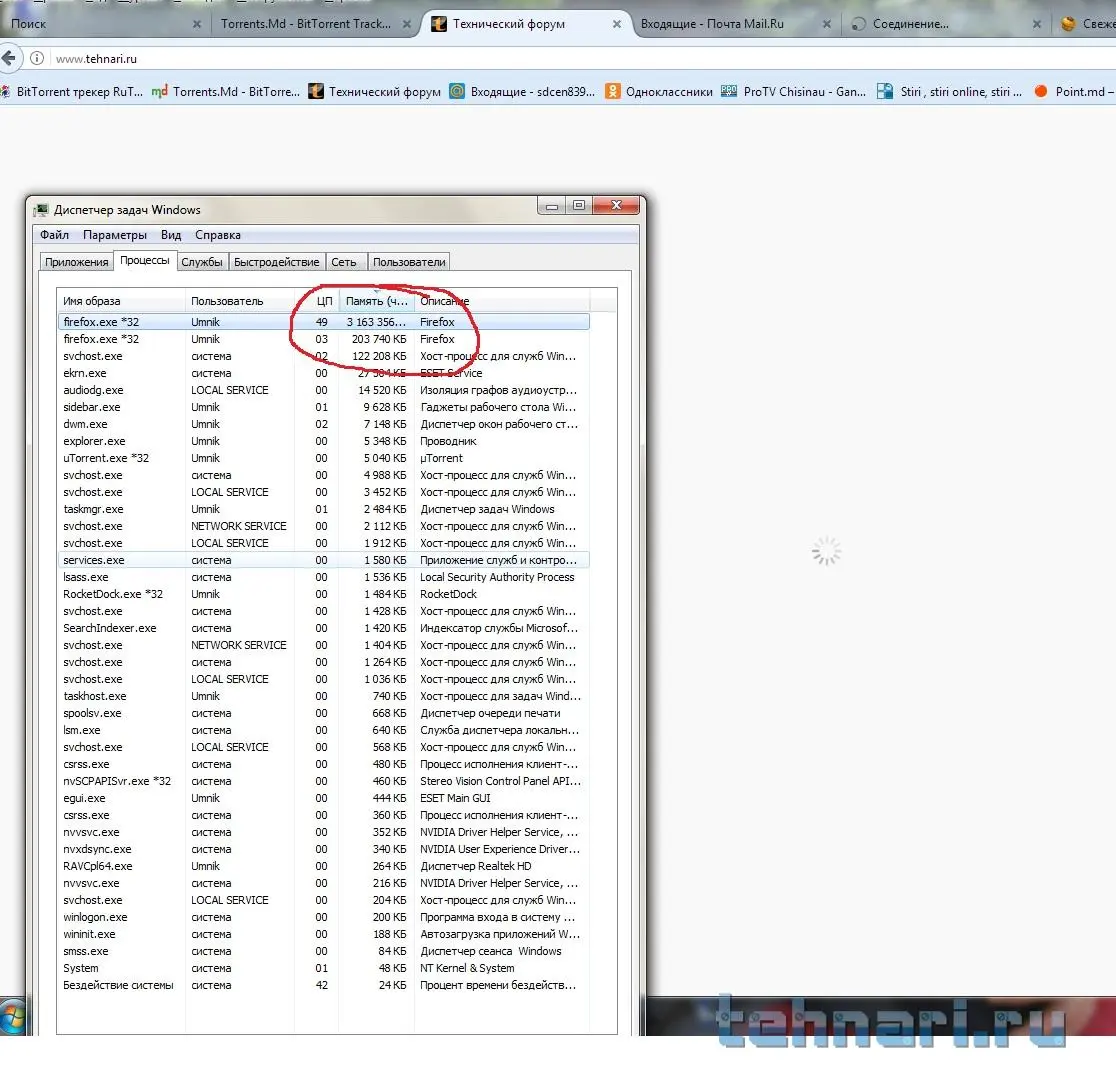
Task: Close the Поиск browser tab
Action: pyautogui.click(x=197, y=23)
